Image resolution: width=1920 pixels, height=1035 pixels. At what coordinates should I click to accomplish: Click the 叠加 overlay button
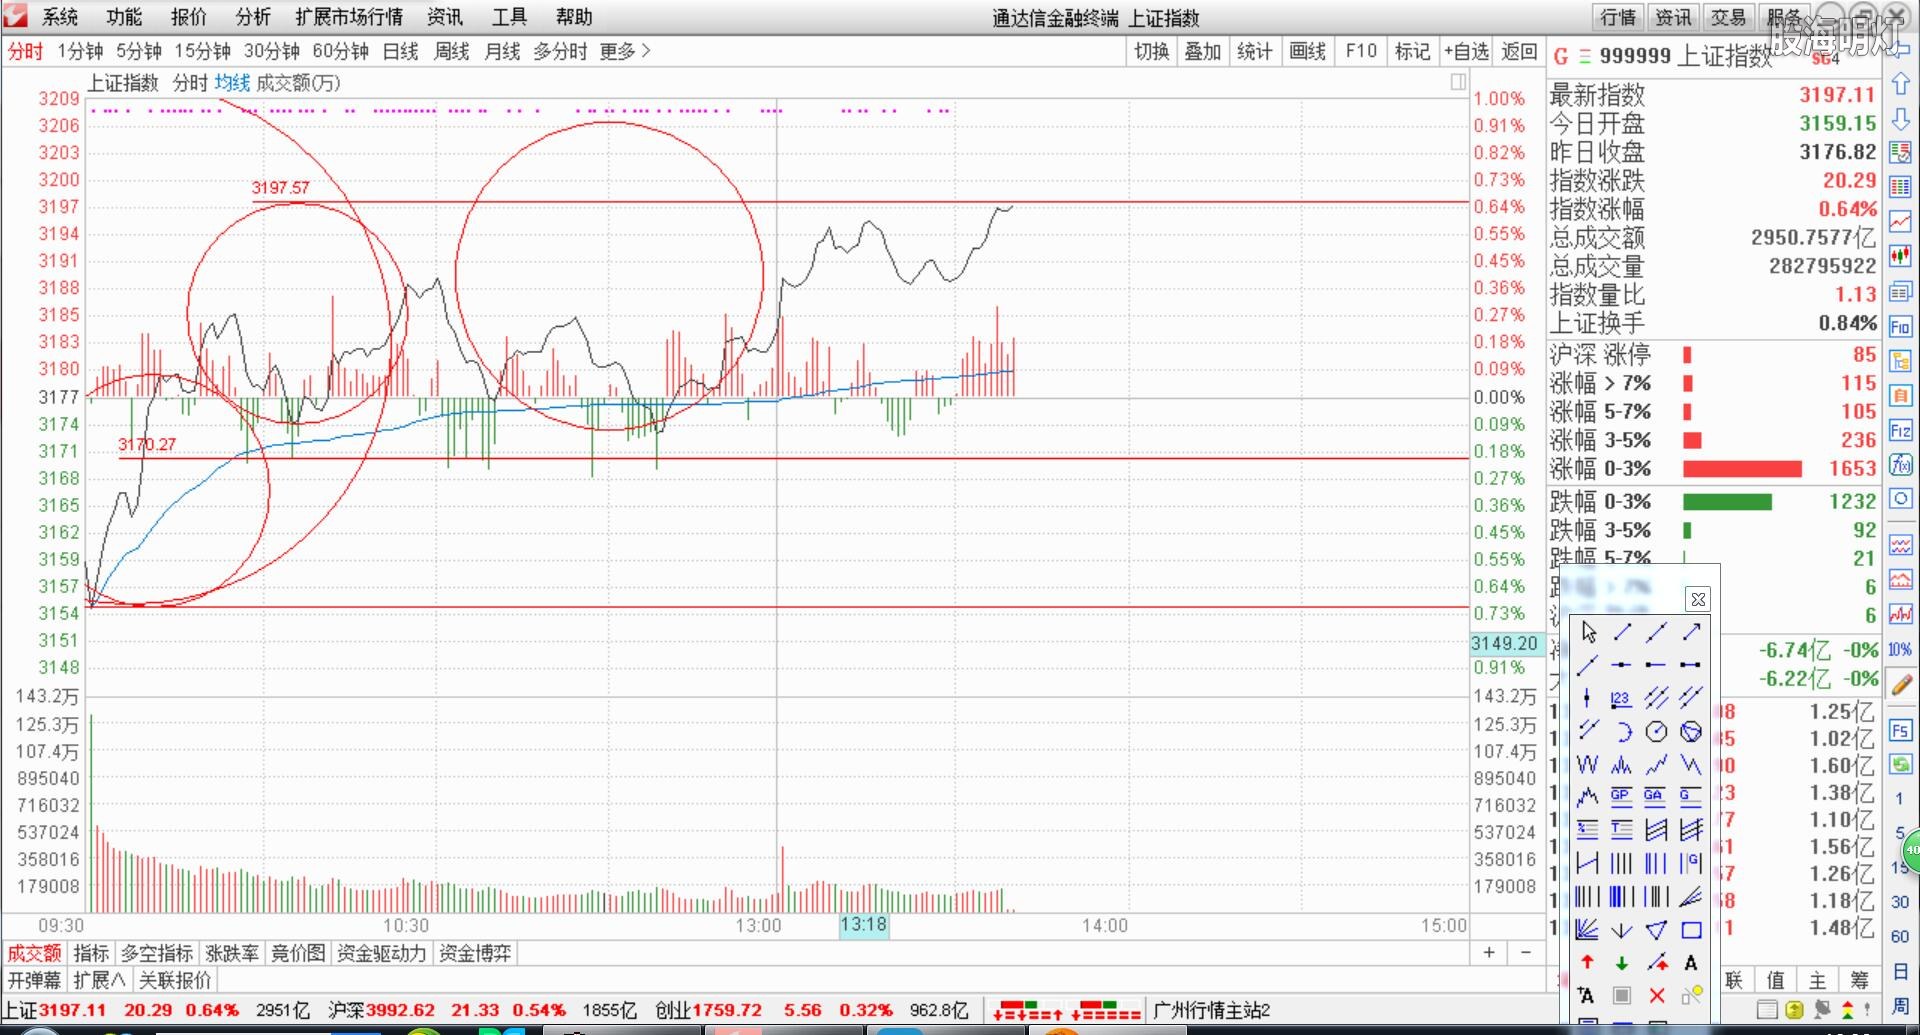1203,51
